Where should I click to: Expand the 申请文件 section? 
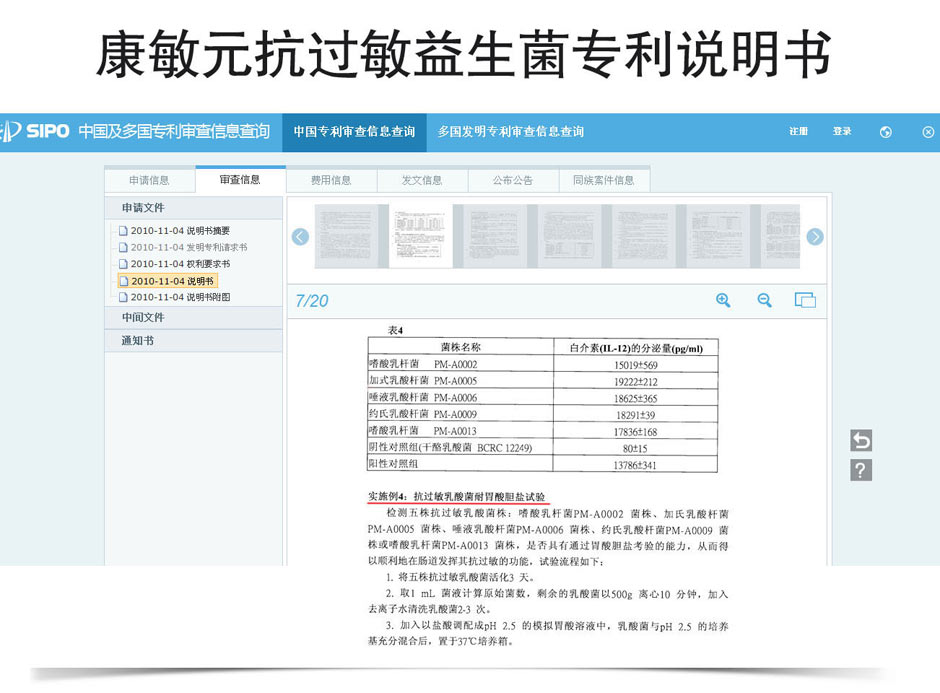(x=193, y=208)
